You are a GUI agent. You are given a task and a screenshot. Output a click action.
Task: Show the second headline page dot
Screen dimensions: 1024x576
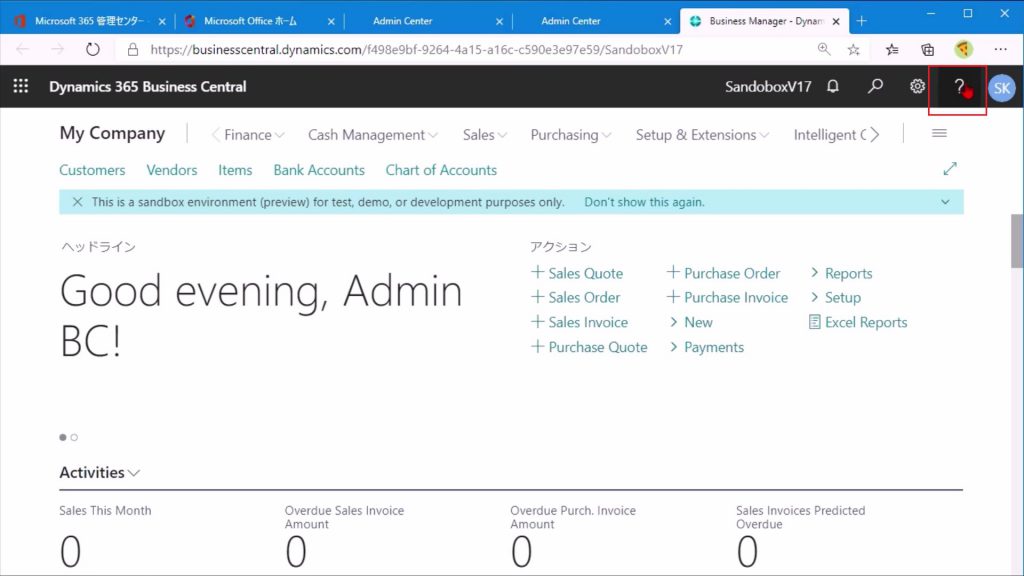click(x=74, y=438)
